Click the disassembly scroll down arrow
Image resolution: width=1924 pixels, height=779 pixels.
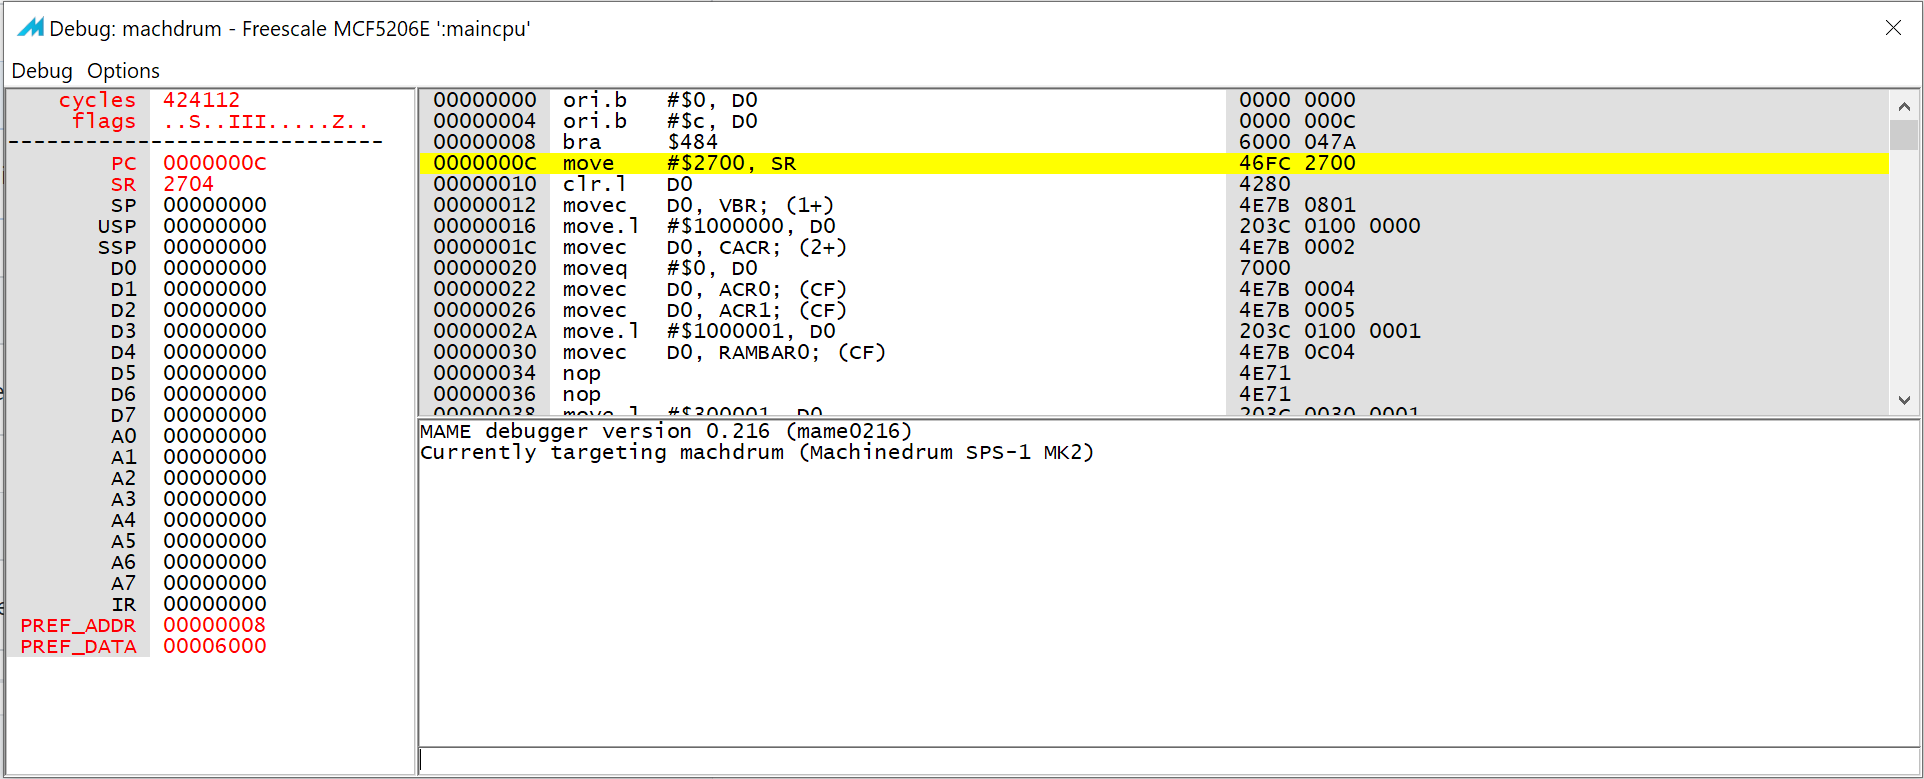pos(1904,400)
